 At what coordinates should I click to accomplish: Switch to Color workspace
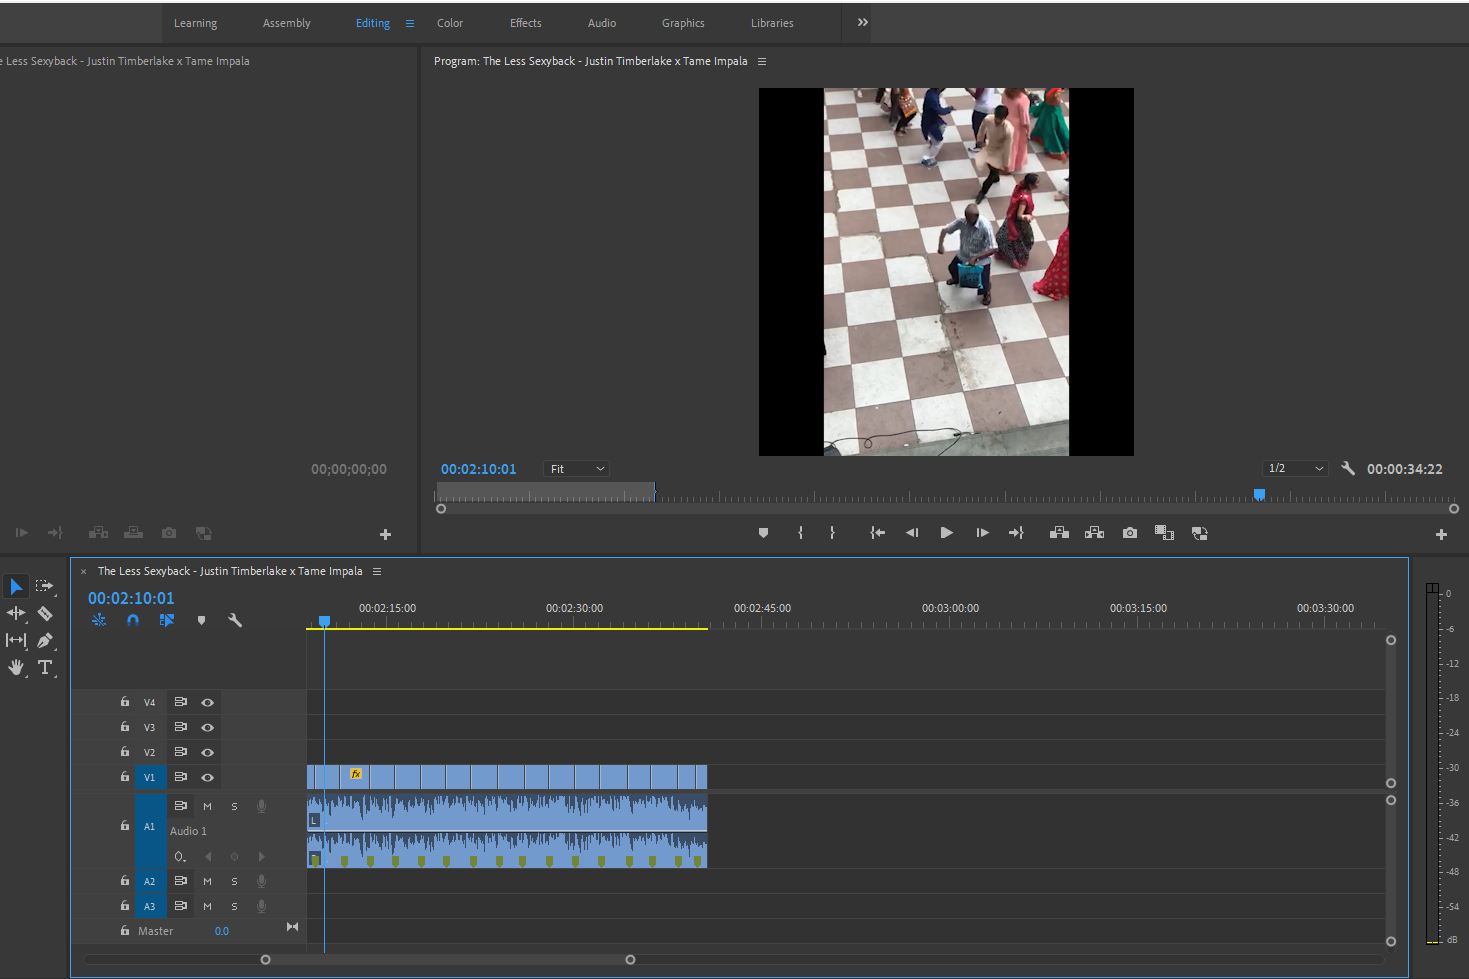[450, 23]
